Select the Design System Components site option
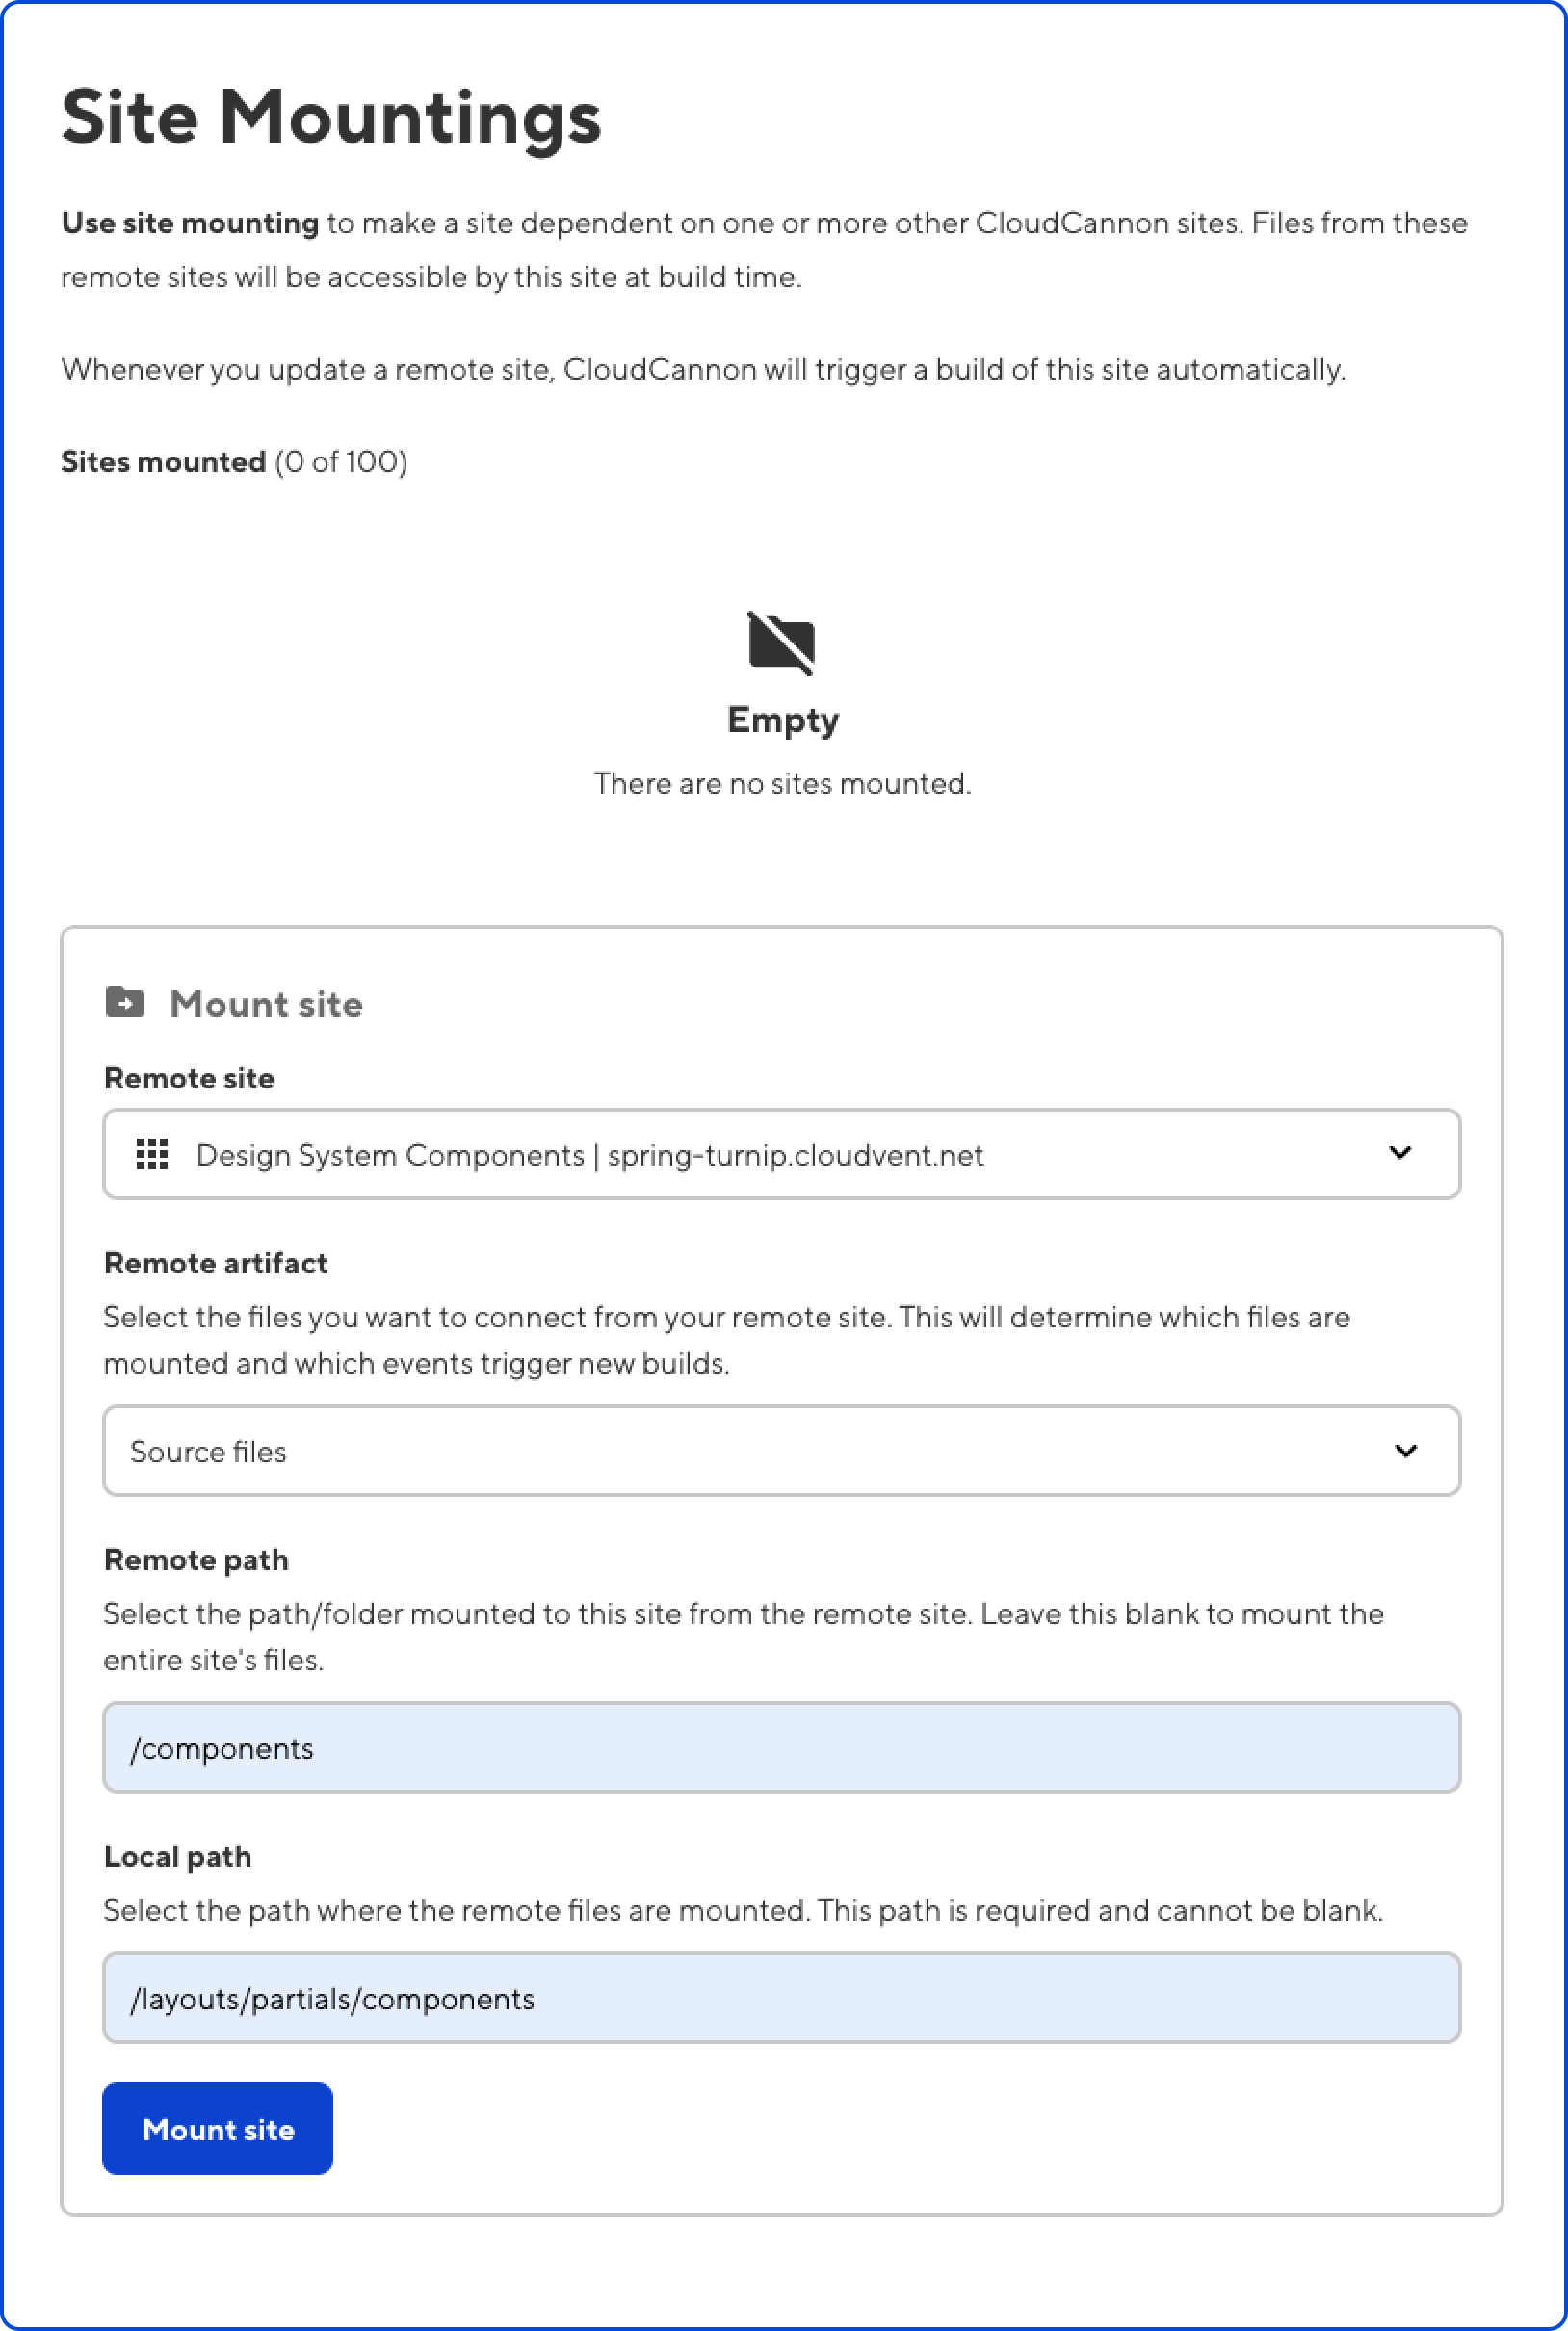The height and width of the screenshot is (2331, 1568). pyautogui.click(x=589, y=1155)
